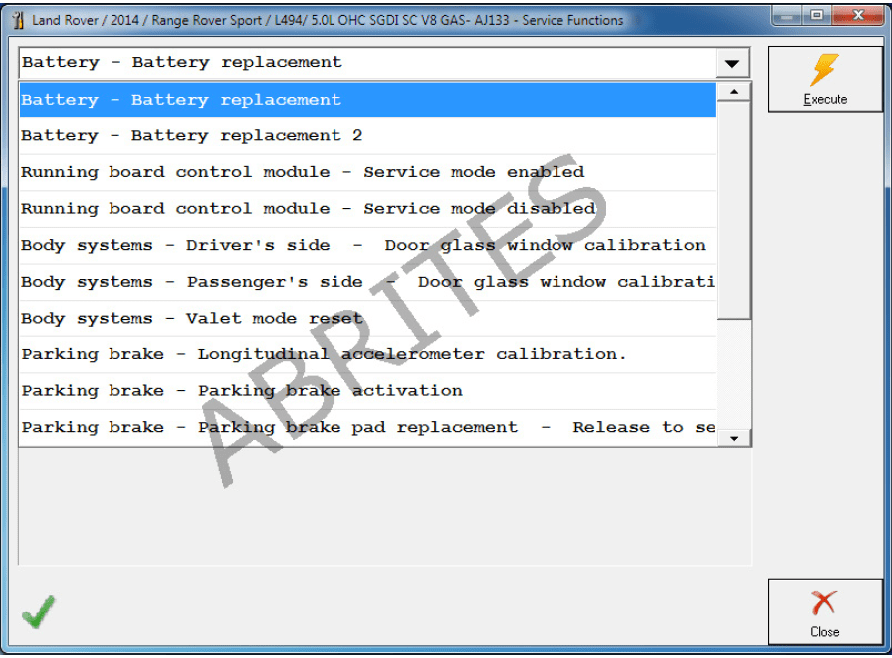Select Passenger's side door glass calibration
The width and height of the screenshot is (892, 658).
pos(366,282)
